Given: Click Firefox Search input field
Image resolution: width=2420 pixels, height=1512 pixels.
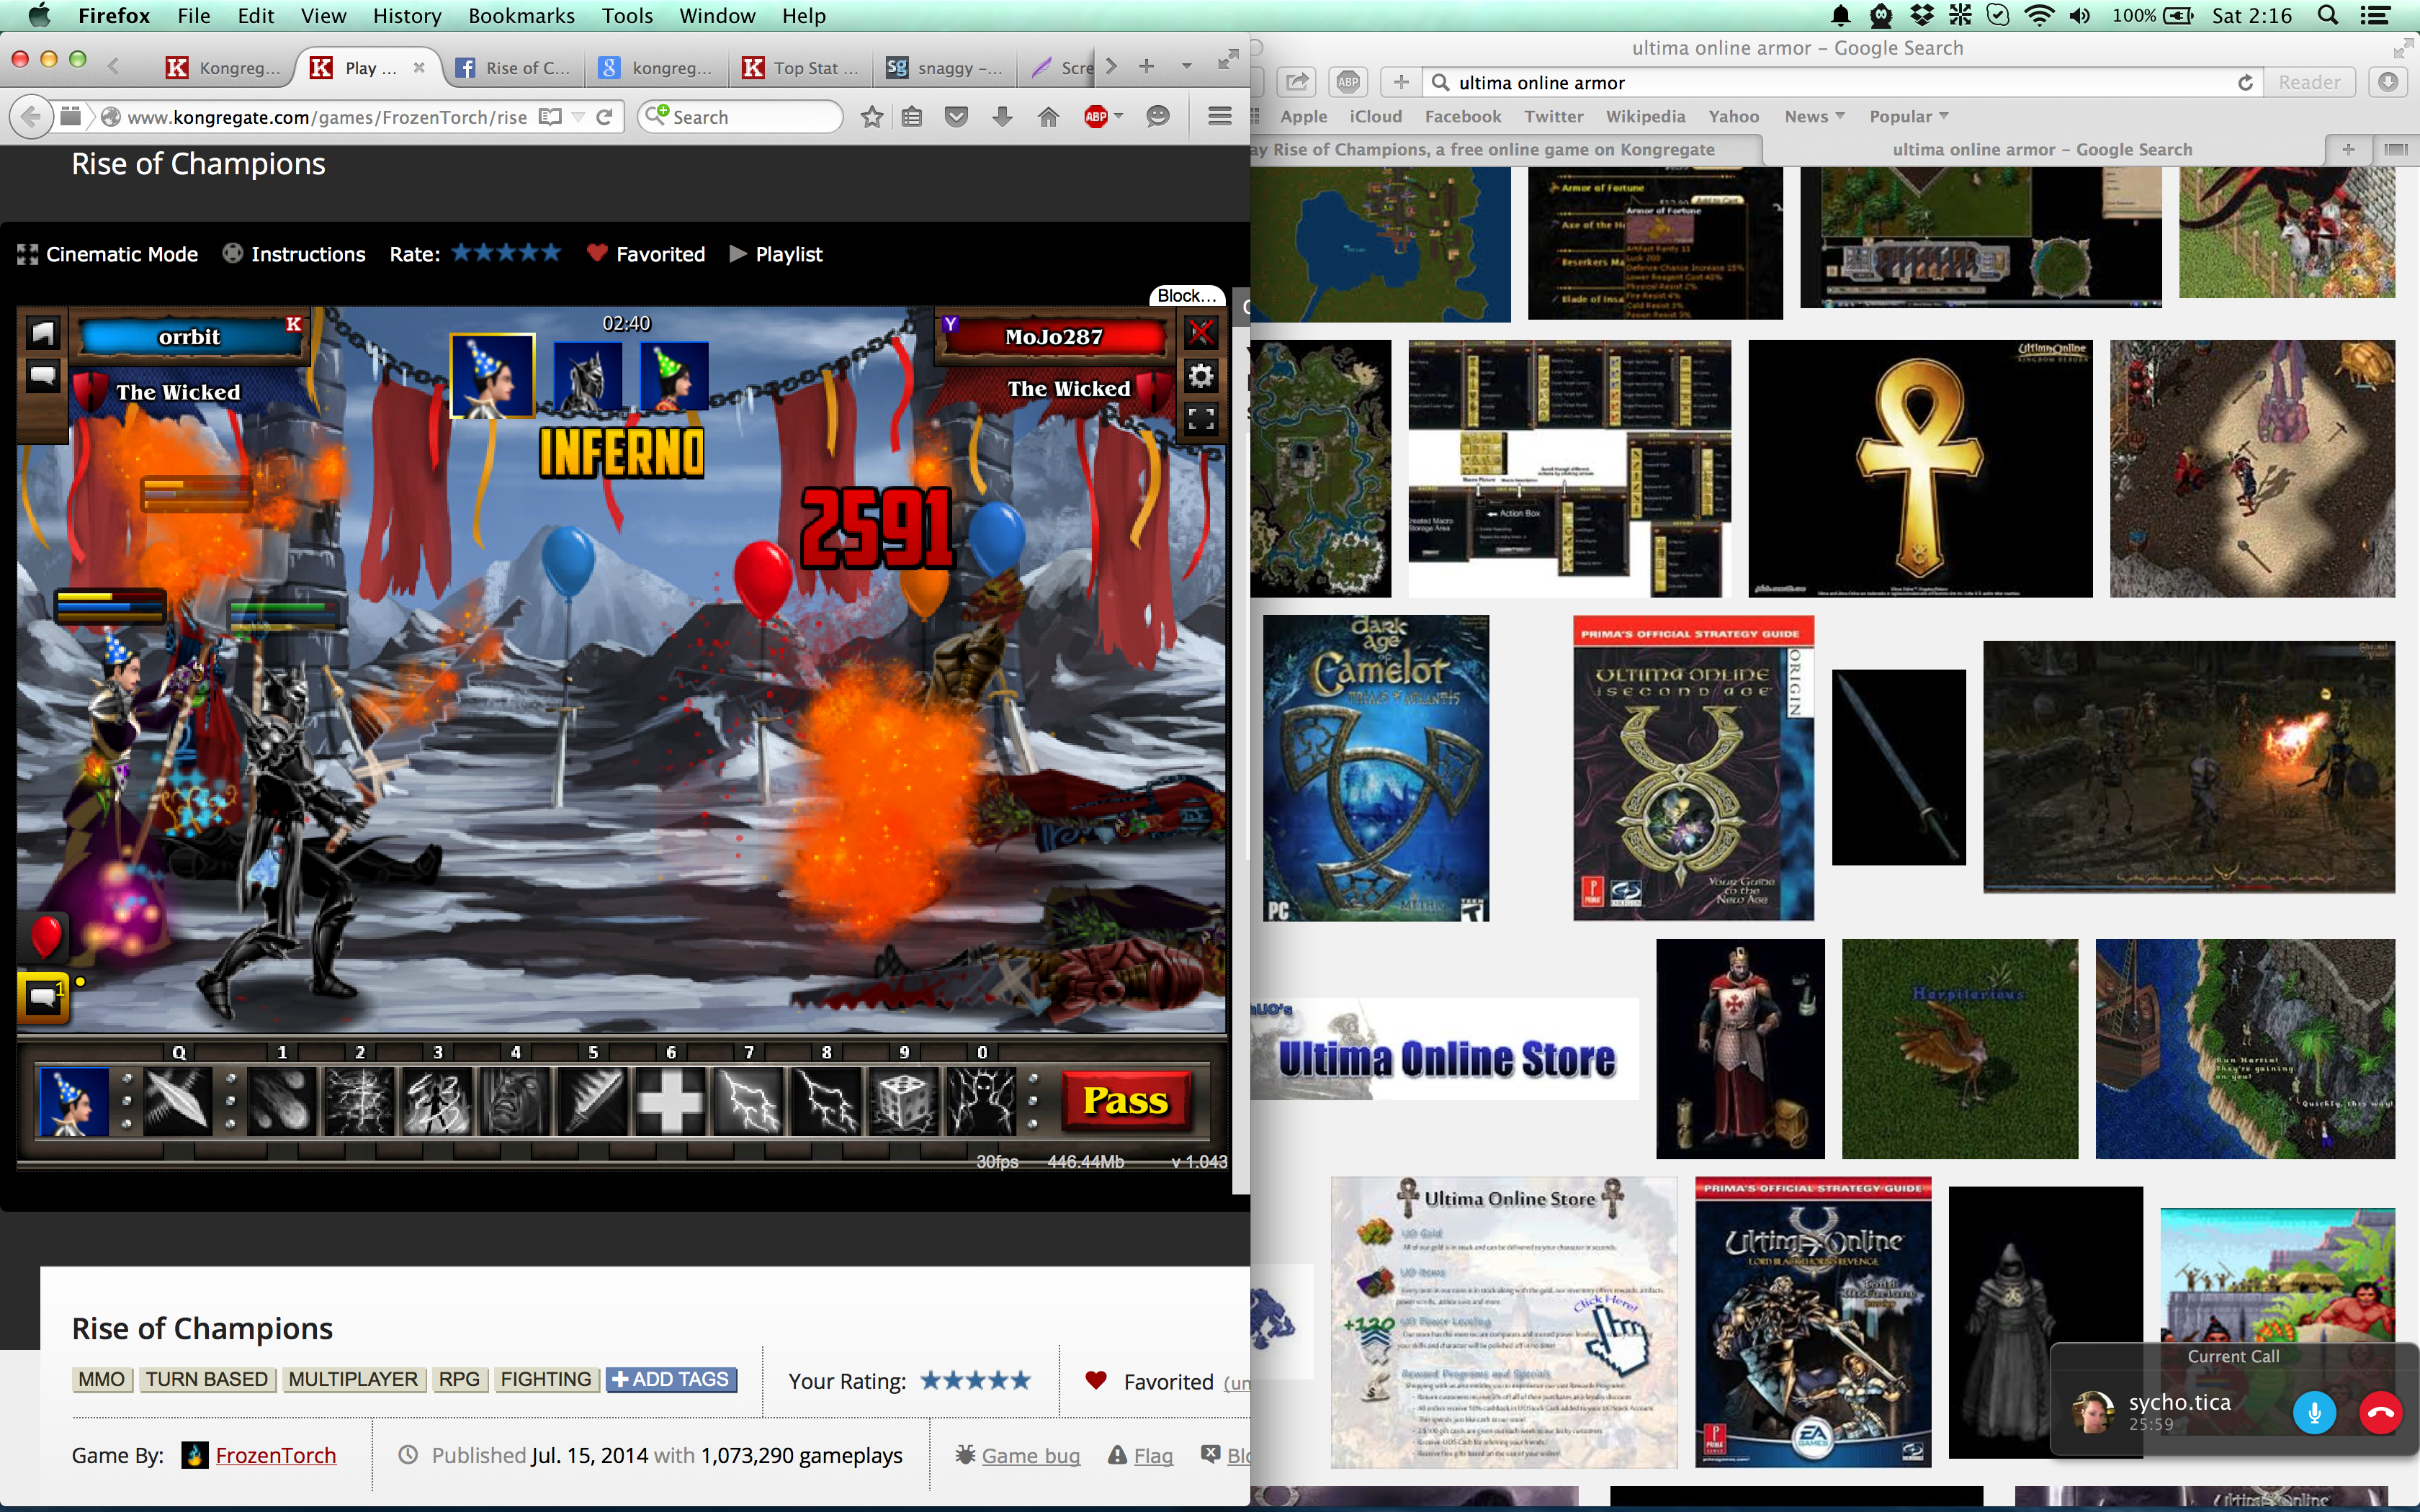Looking at the screenshot, I should point(740,117).
